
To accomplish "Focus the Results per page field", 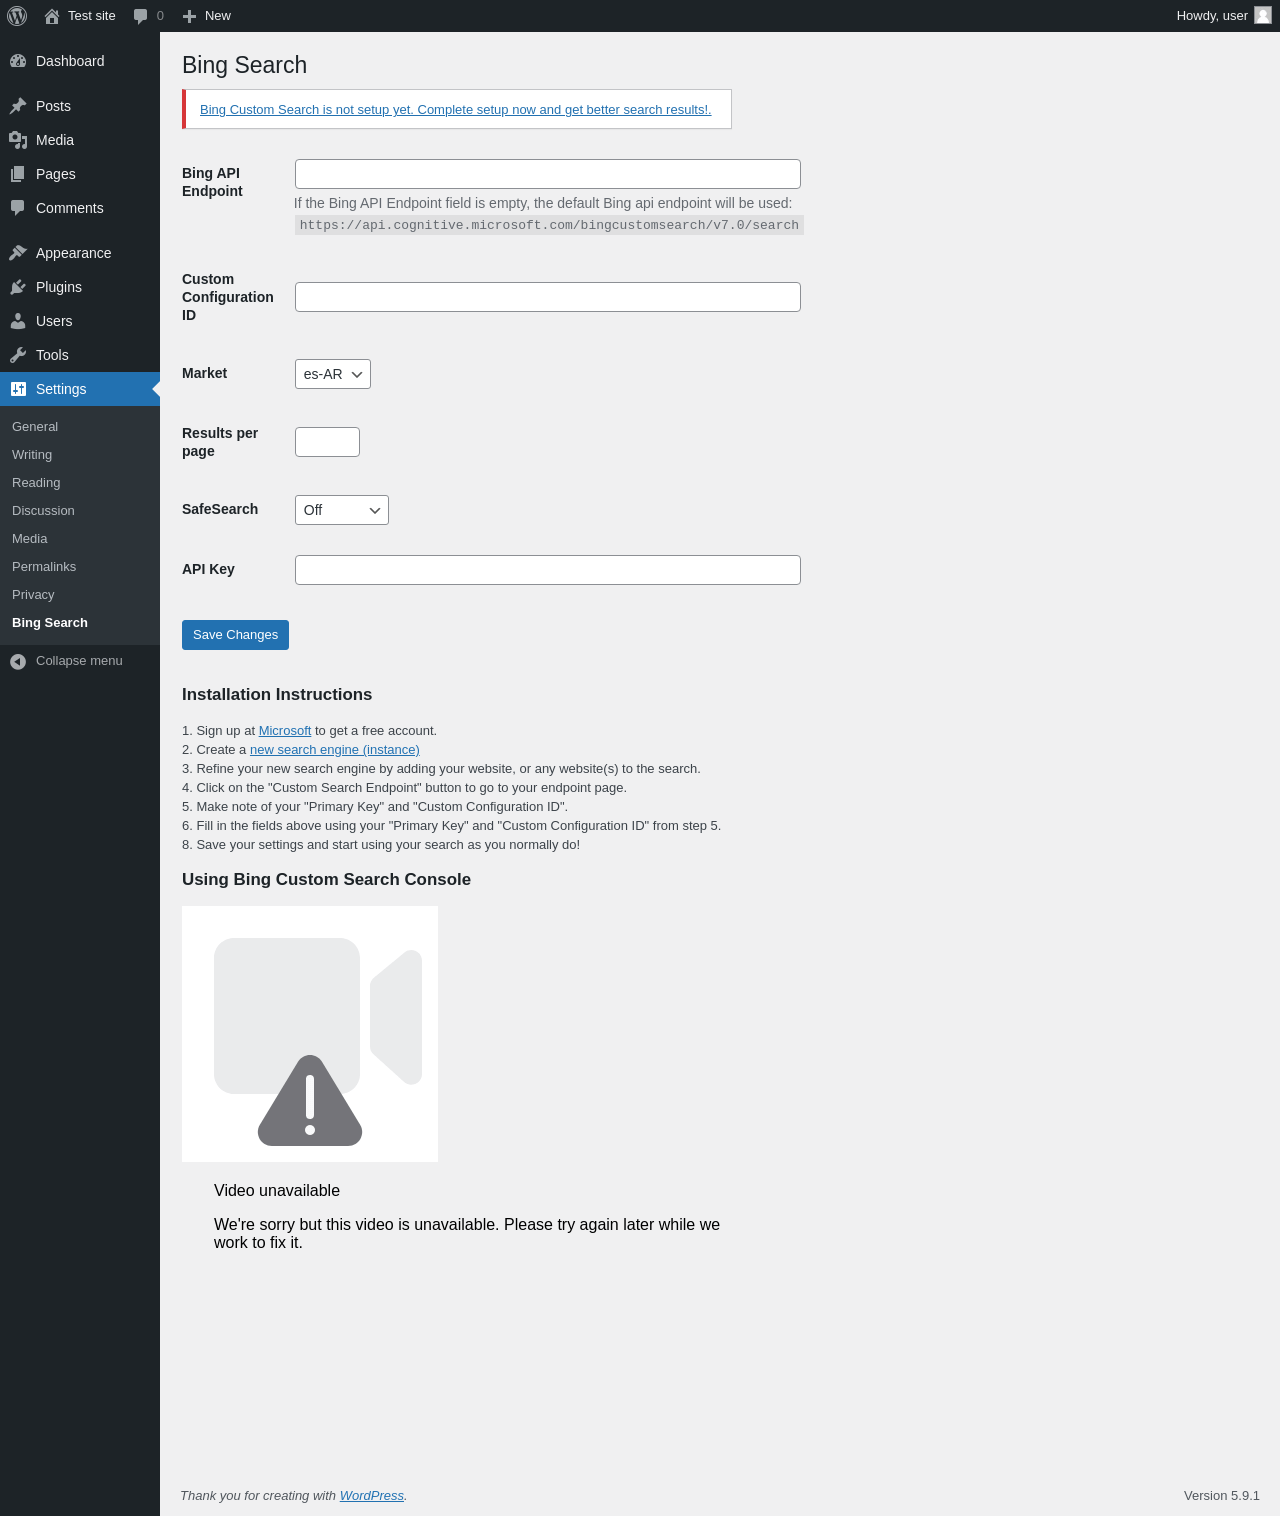I will (327, 442).
